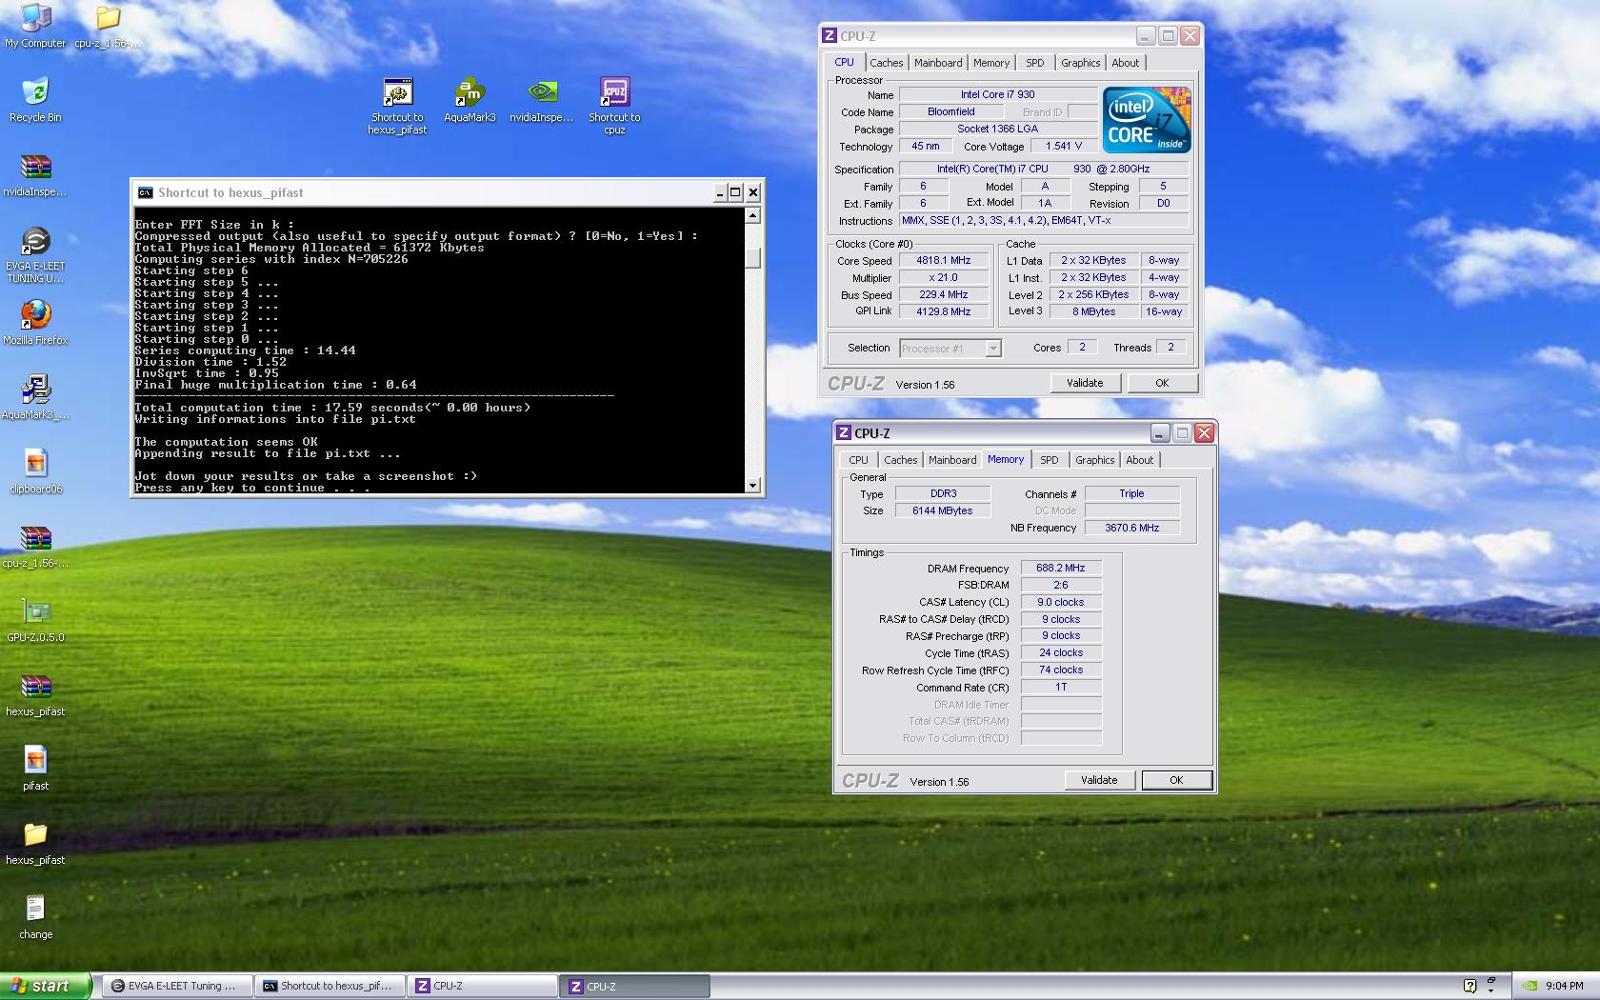Click OK in lower CPU-Z memory window
Image resolution: width=1600 pixels, height=1000 pixels.
(x=1176, y=780)
